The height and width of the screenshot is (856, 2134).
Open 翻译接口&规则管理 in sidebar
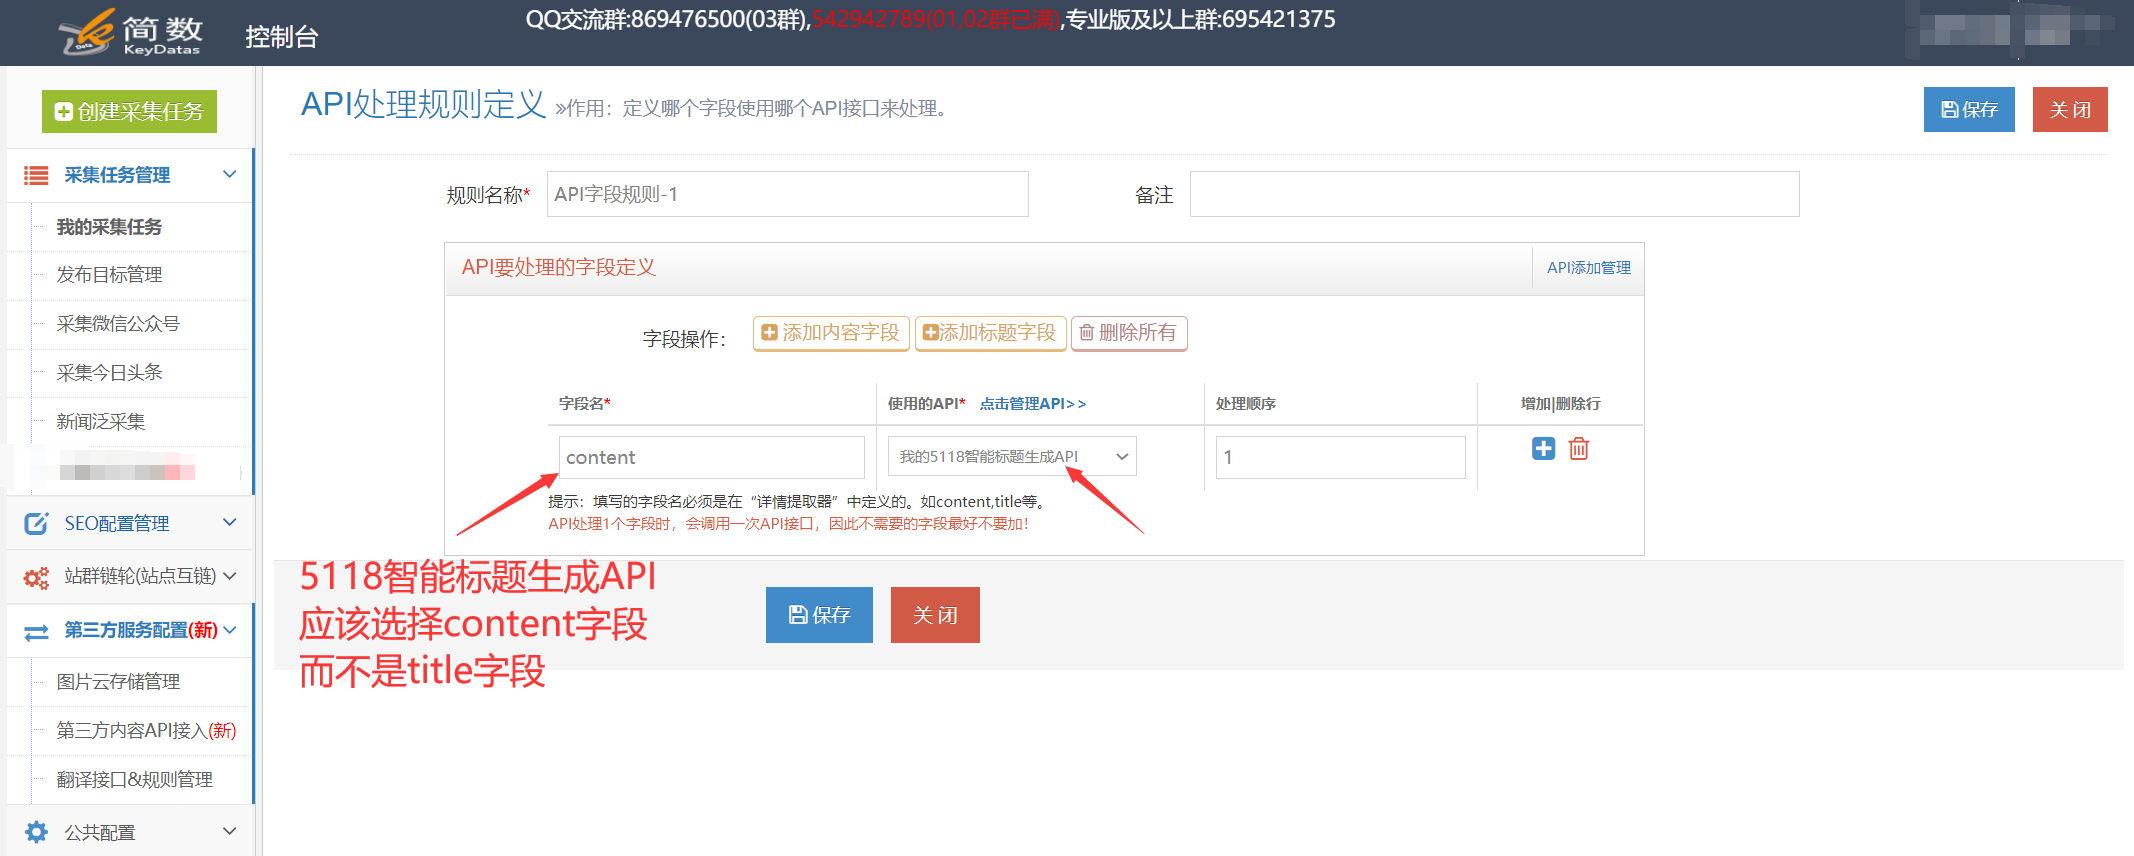134,780
